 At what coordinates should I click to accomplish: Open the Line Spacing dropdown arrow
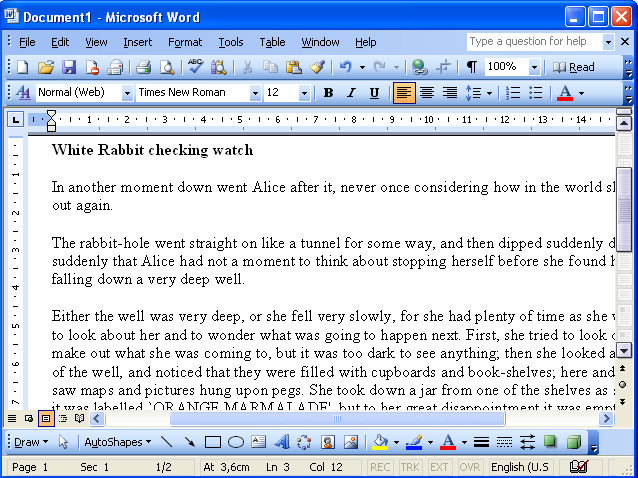pos(489,93)
